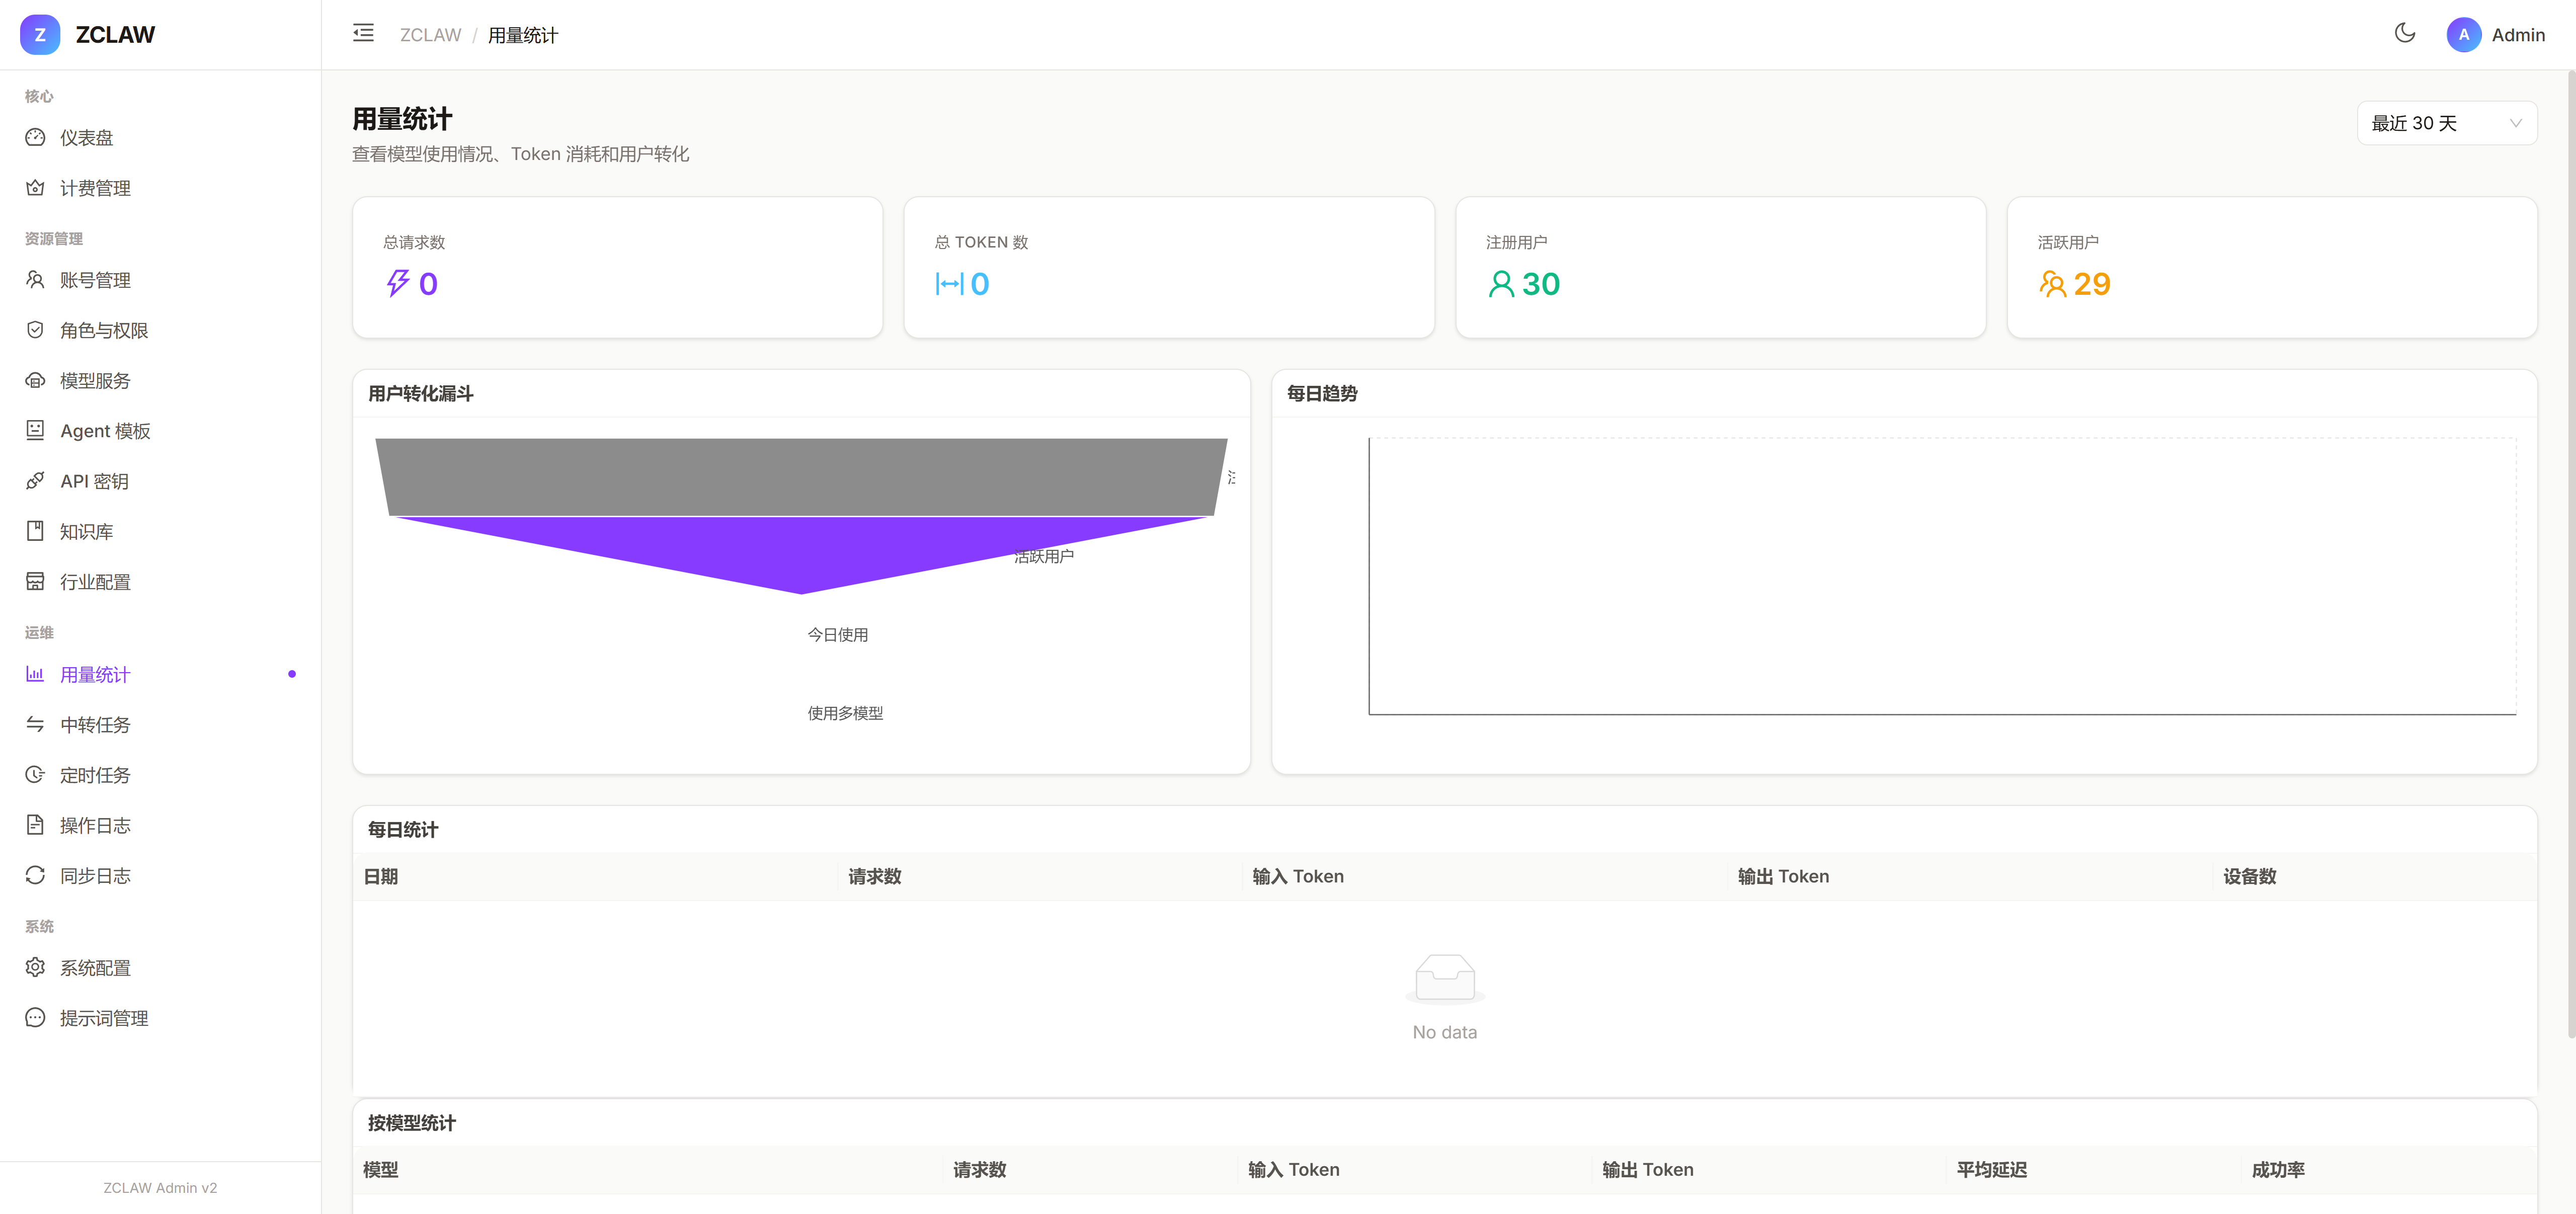Click the 角色与权限 shield icon
Viewport: 2576px width, 1214px height.
click(35, 330)
